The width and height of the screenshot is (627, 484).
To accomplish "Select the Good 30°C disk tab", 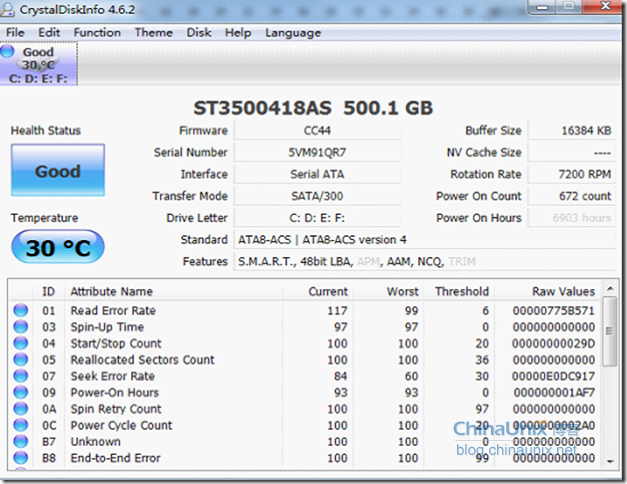I will tap(38, 64).
